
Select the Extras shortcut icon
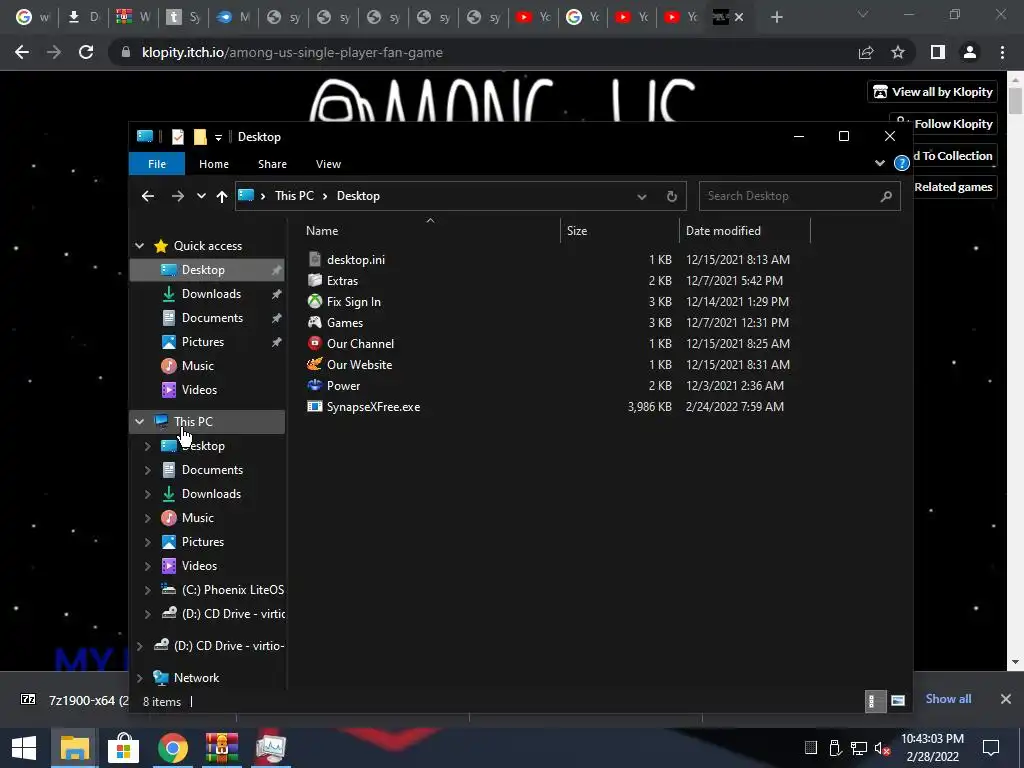point(315,280)
